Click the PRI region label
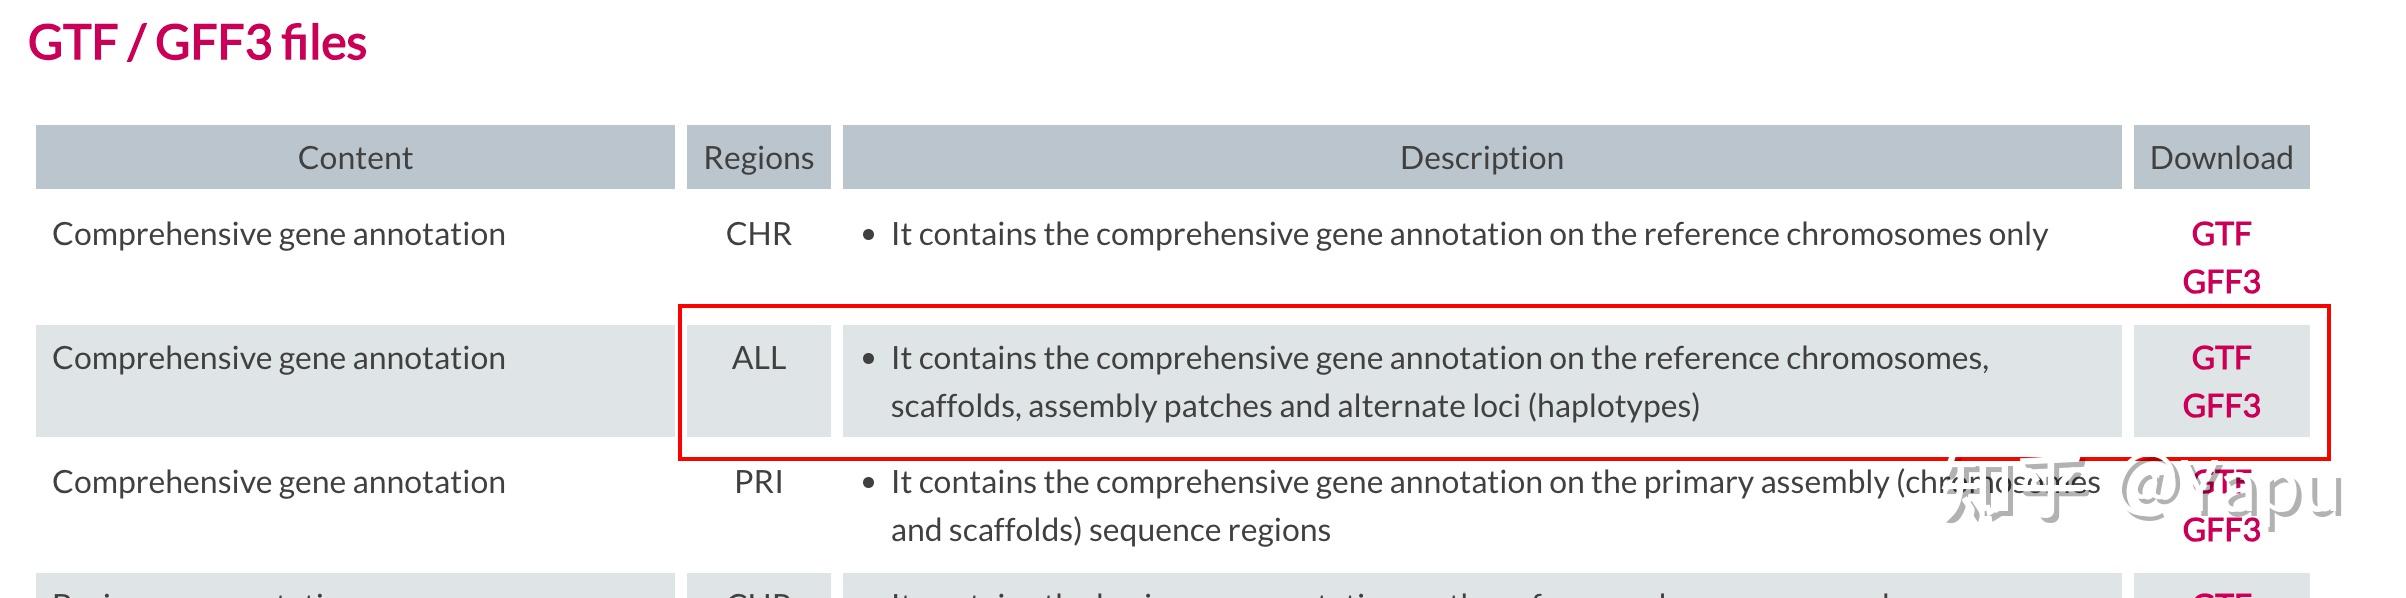This screenshot has height=598, width=2406. click(757, 481)
